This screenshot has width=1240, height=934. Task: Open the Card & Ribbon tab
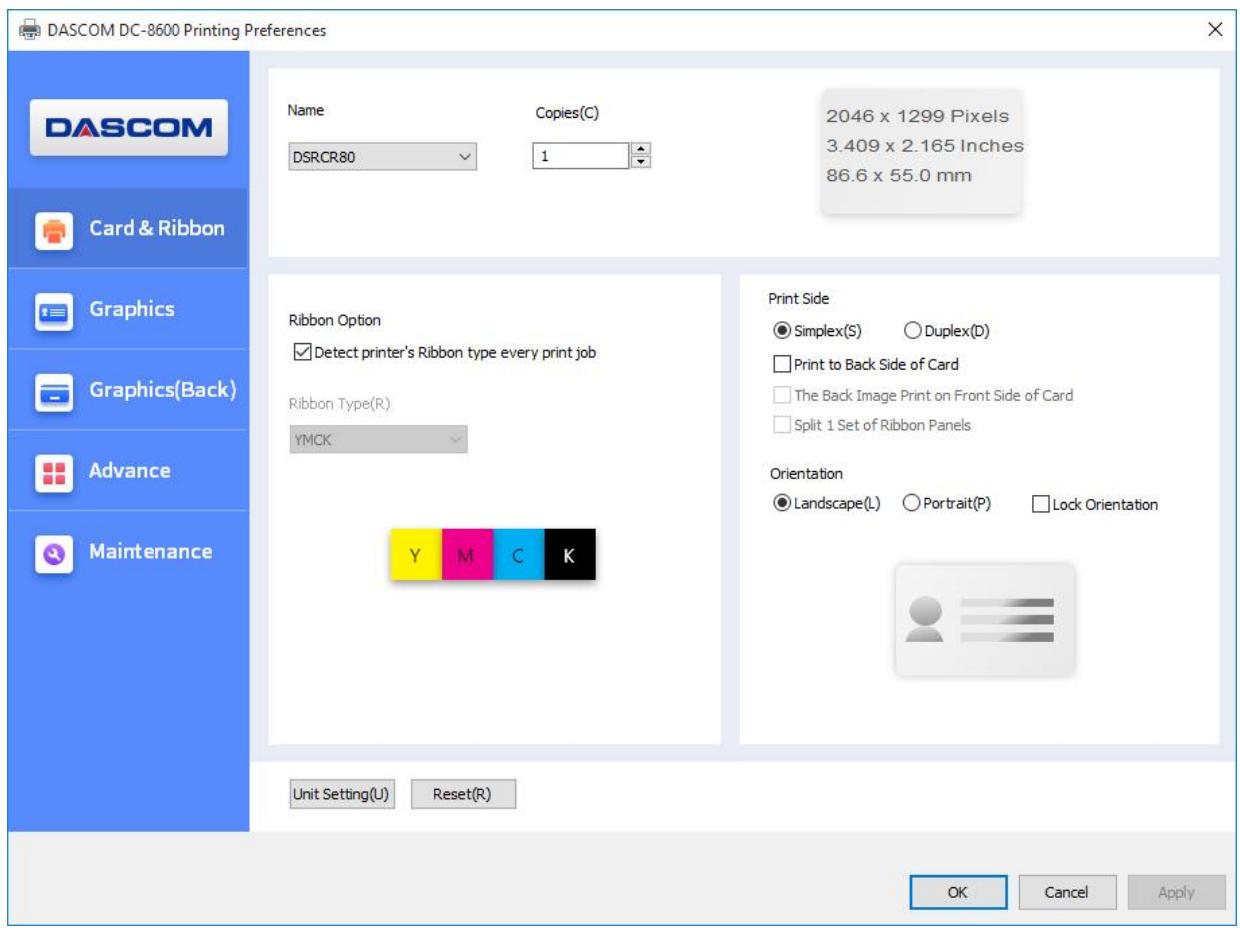tap(128, 228)
